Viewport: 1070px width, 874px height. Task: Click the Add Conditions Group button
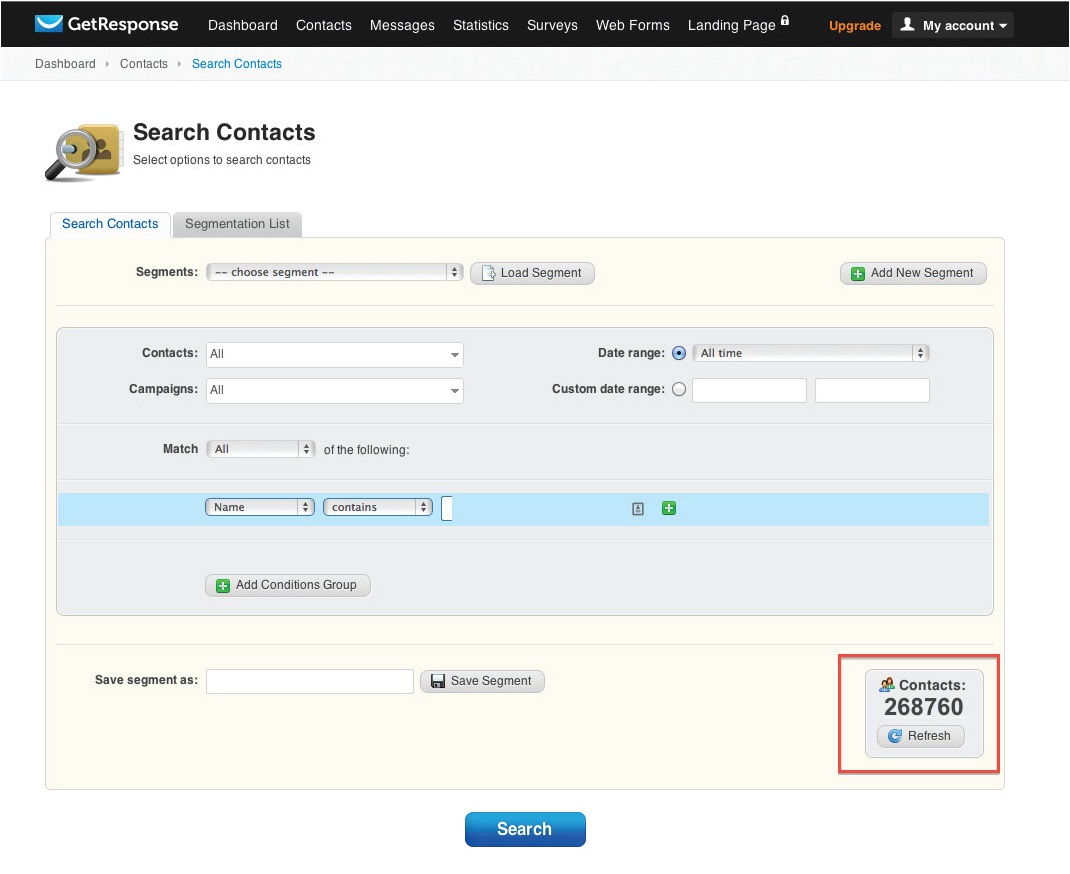287,585
